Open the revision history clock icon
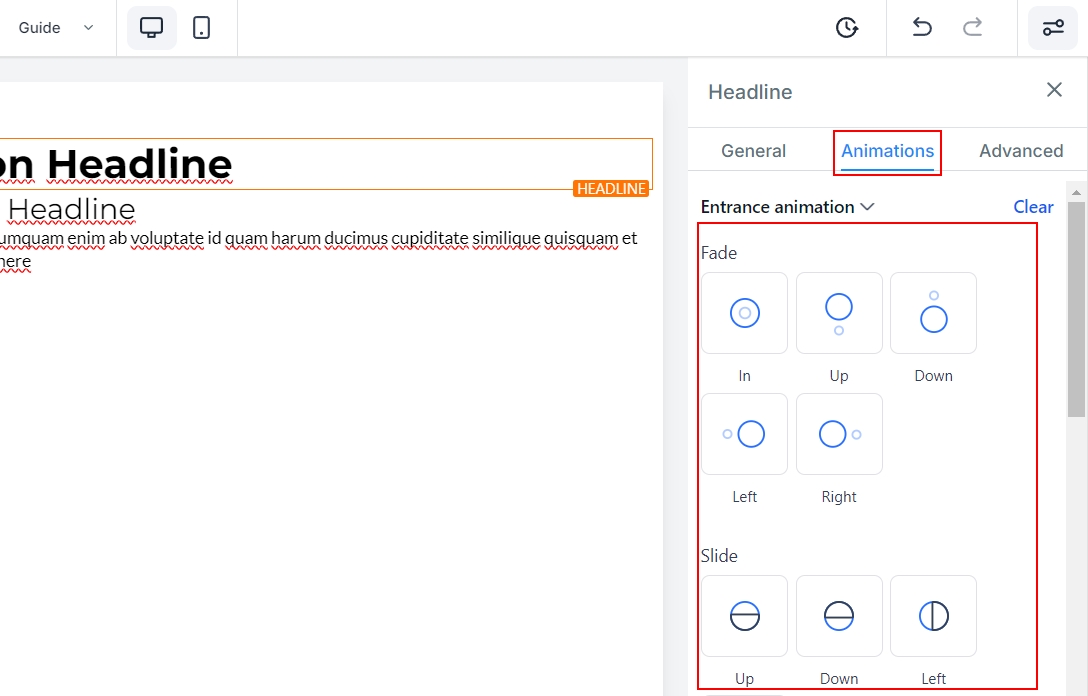This screenshot has height=696, width=1088. pos(847,28)
